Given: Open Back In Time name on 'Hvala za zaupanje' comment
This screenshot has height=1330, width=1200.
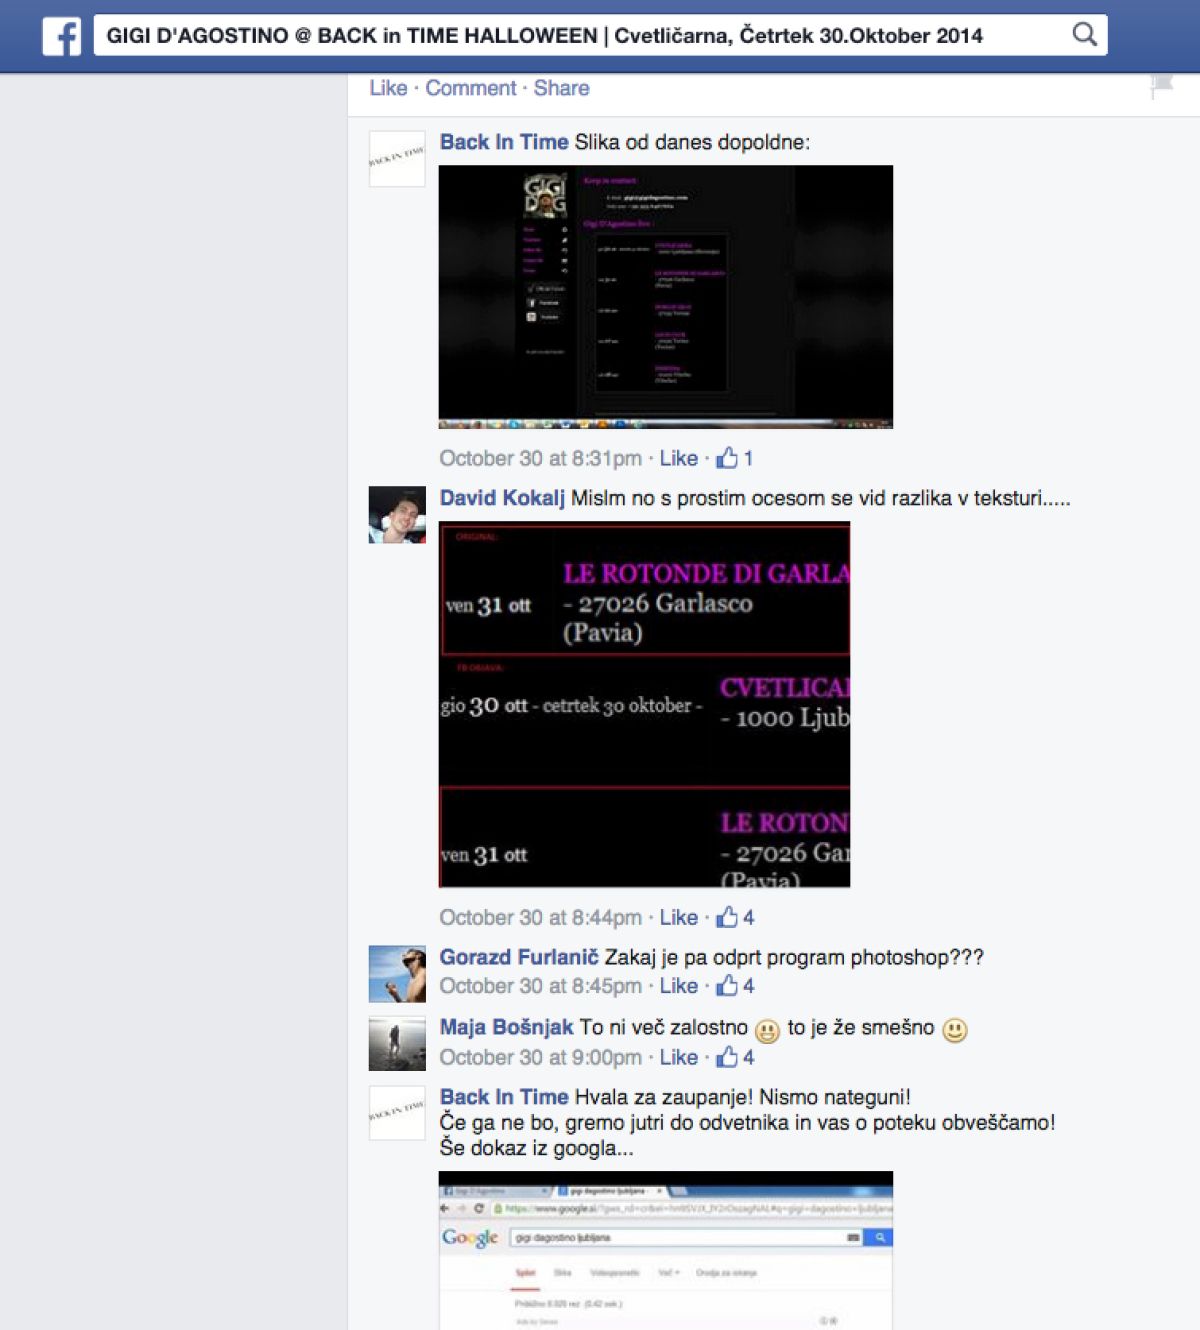Looking at the screenshot, I should coord(504,1097).
